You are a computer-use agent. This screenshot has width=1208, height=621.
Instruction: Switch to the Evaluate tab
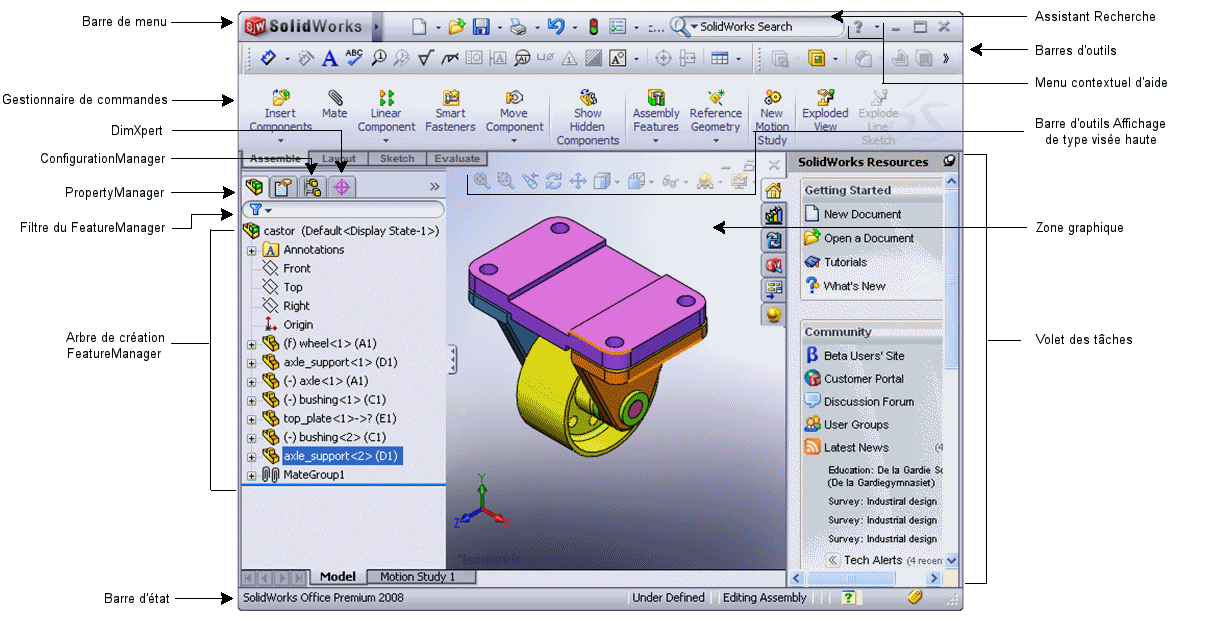tap(456, 159)
